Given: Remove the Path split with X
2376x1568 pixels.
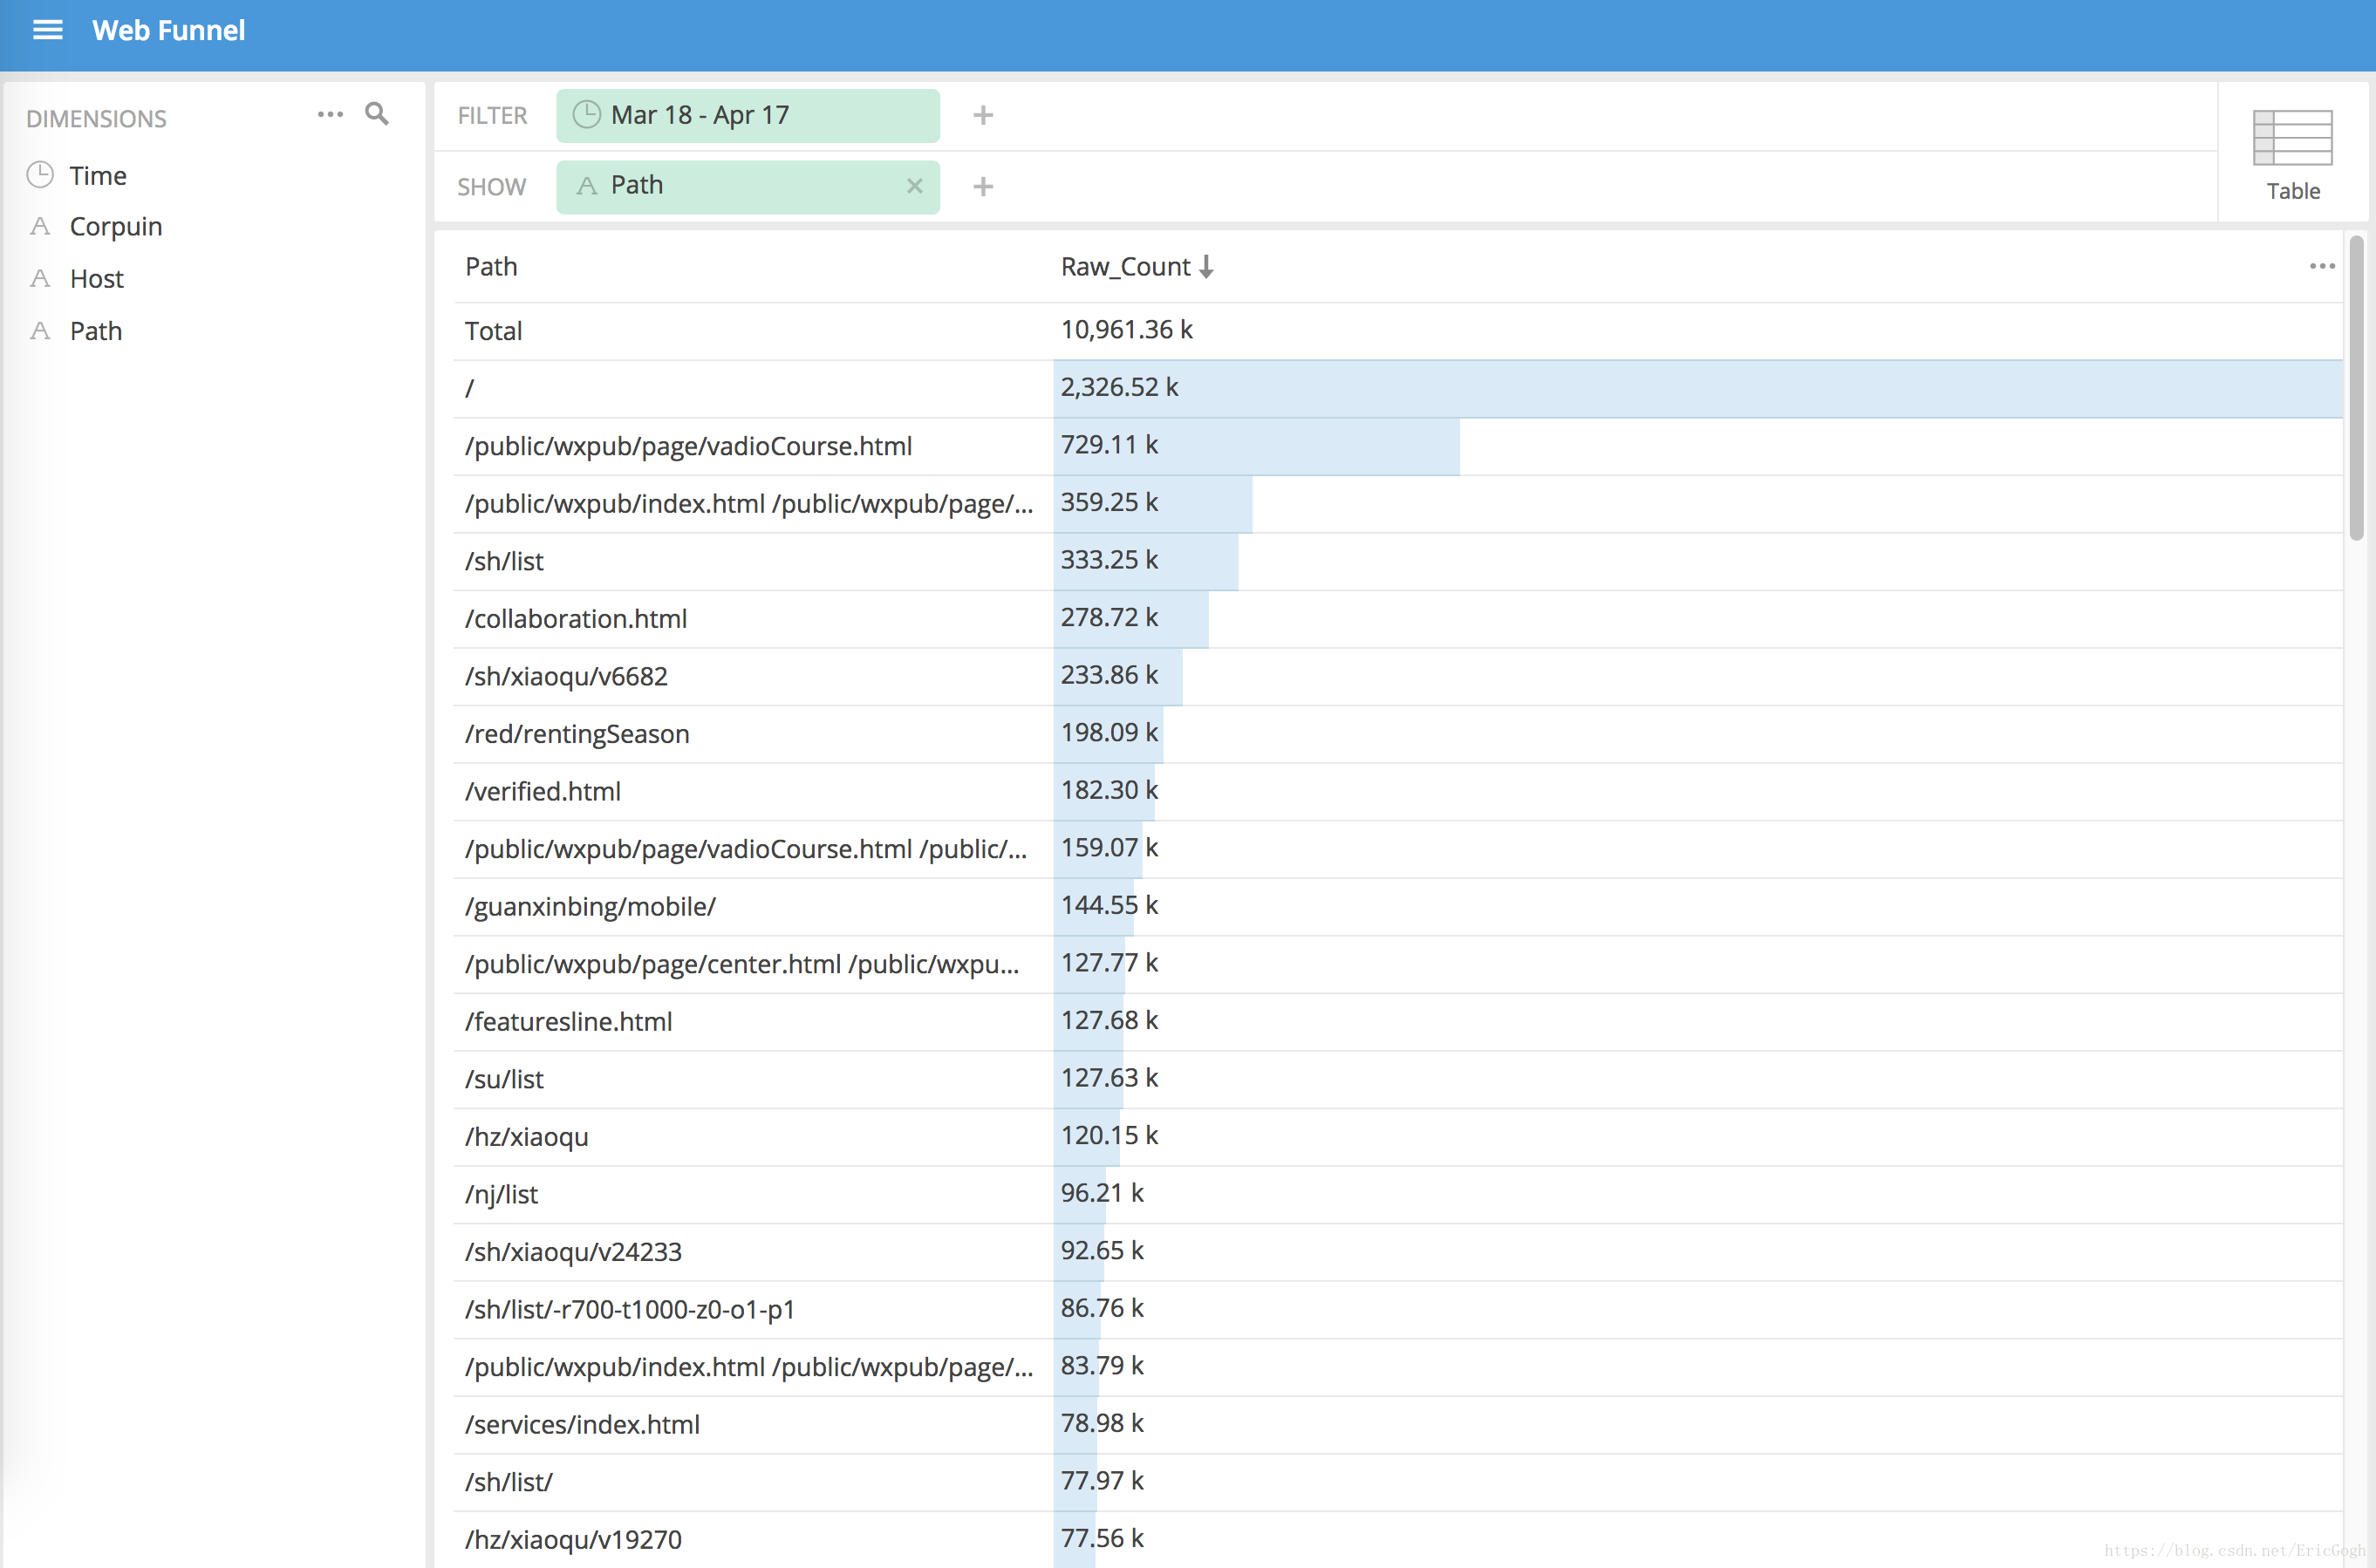Looking at the screenshot, I should click(x=914, y=186).
